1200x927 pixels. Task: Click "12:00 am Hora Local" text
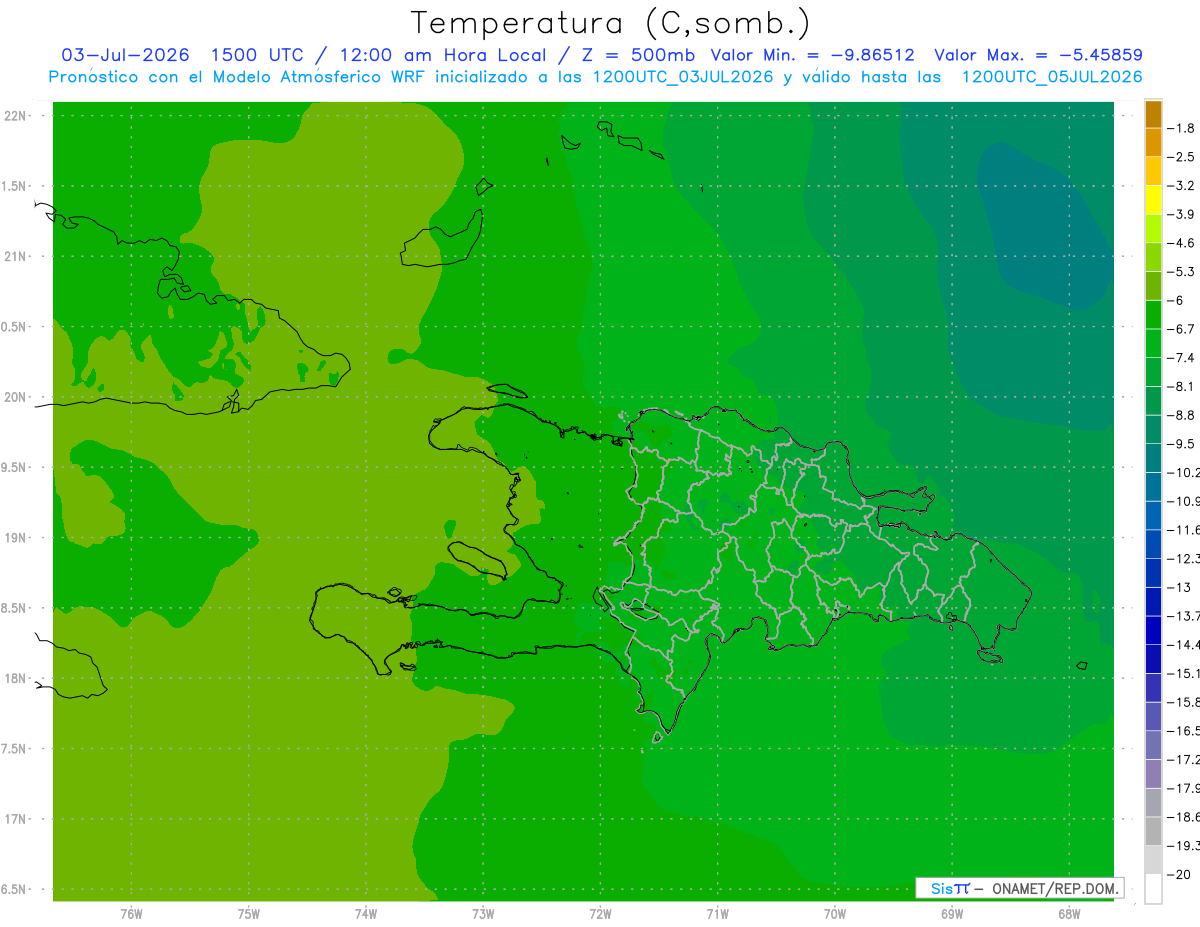[441, 55]
